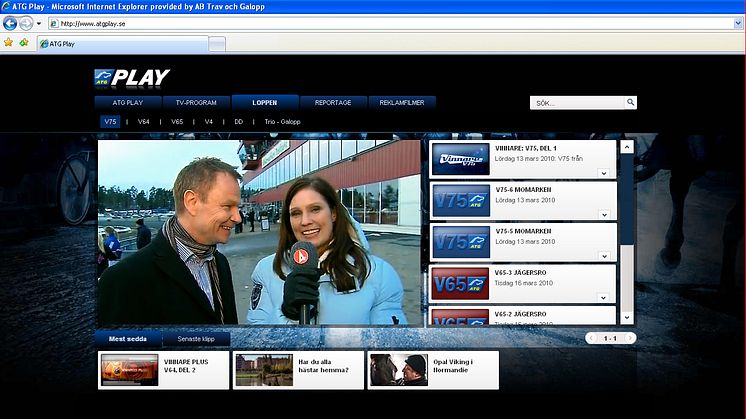This screenshot has width=746, height=419.
Task: Select the V4 sub-category
Action: coord(208,122)
